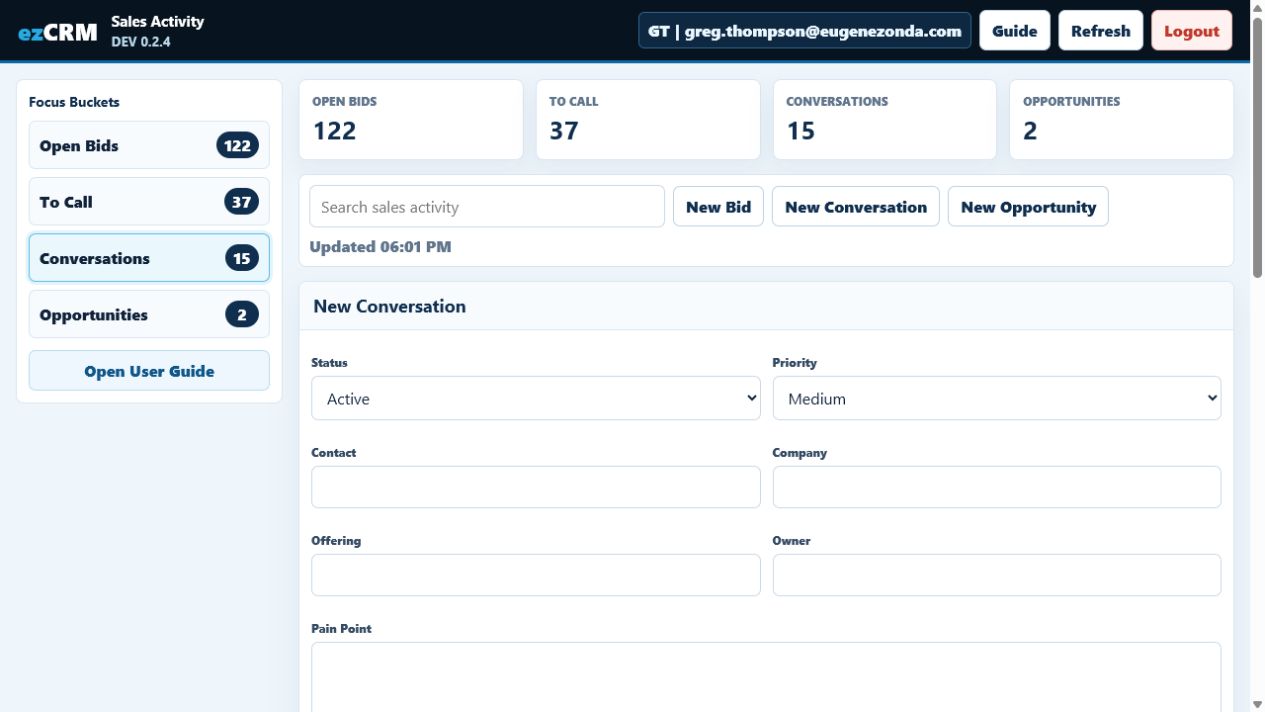Click into the Offering input field
The image size is (1265, 712).
[536, 575]
